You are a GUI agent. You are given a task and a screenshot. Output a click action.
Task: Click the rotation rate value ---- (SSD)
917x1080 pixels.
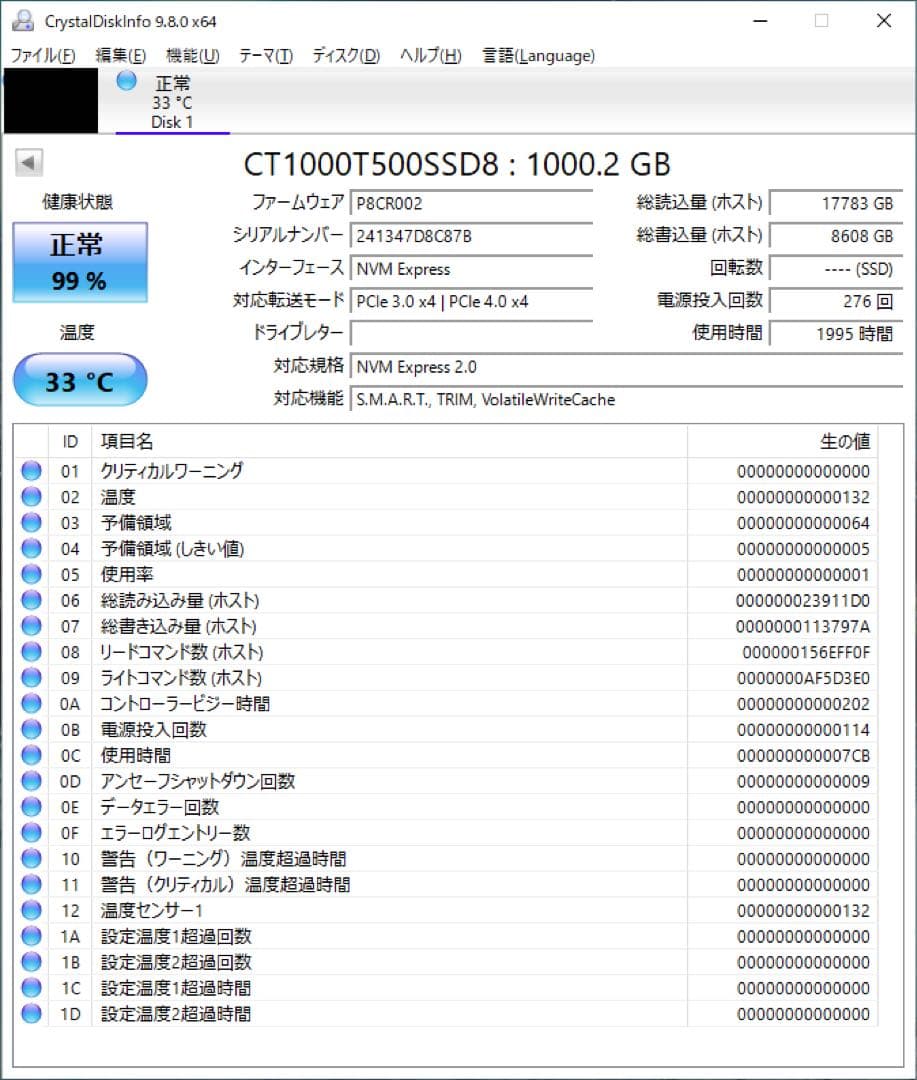[836, 269]
